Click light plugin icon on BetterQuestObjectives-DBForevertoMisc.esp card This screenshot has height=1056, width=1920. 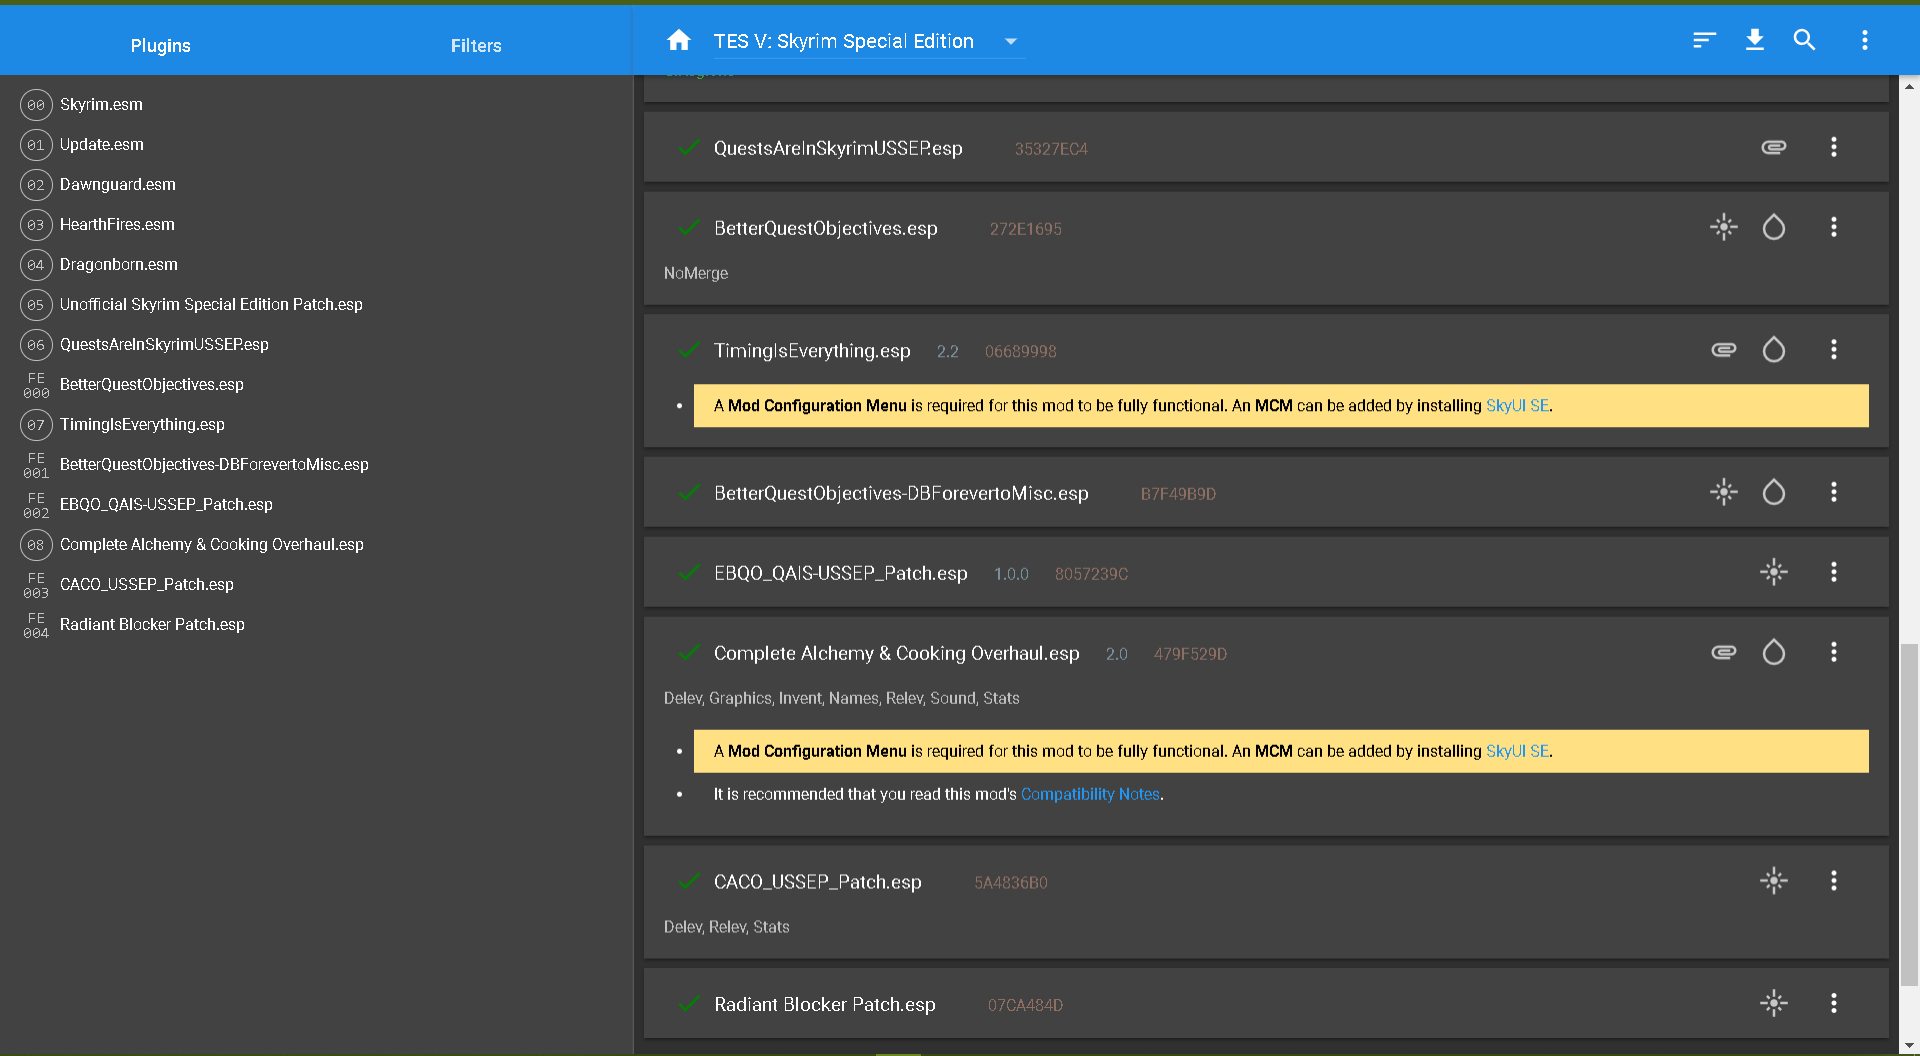pyautogui.click(x=1724, y=492)
